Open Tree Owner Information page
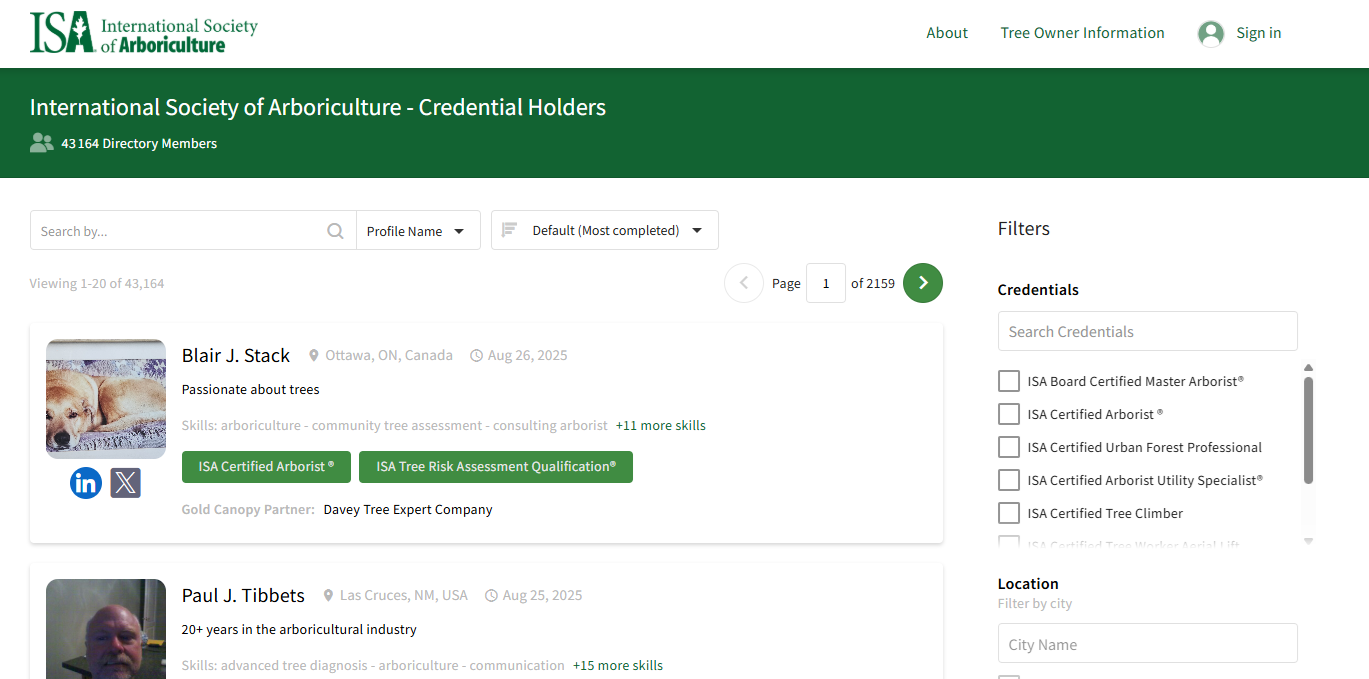Screen dimensions: 1369x679 tap(1082, 33)
